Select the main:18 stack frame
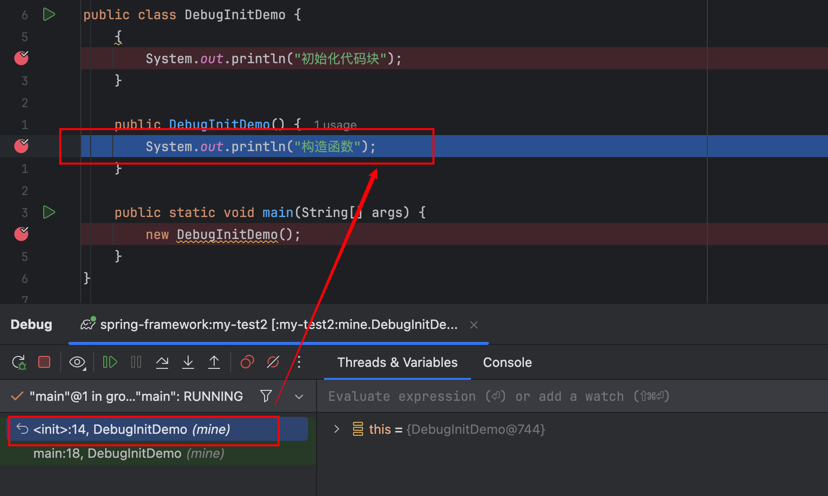Viewport: 828px width, 496px height. coord(128,453)
